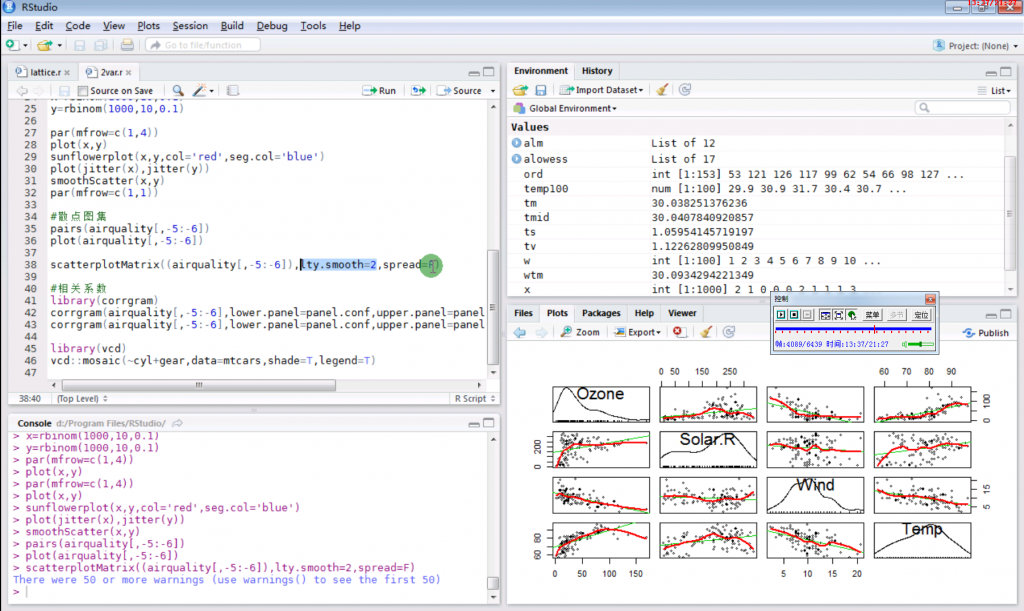This screenshot has width=1024, height=611.
Task: Expand the alm list object
Action: coord(517,143)
